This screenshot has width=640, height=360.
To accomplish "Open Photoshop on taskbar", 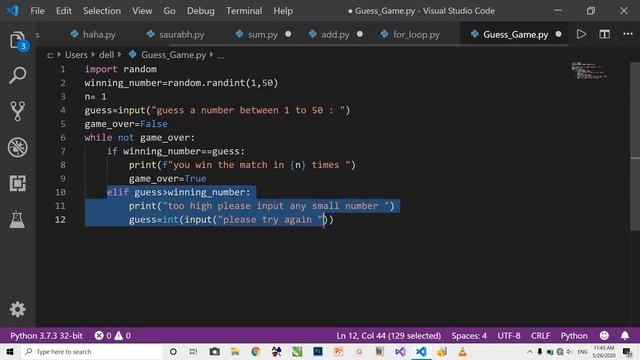I will point(318,351).
